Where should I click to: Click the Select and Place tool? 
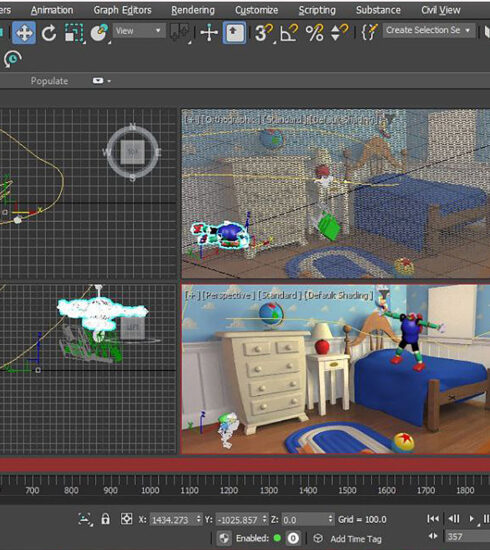click(x=99, y=33)
